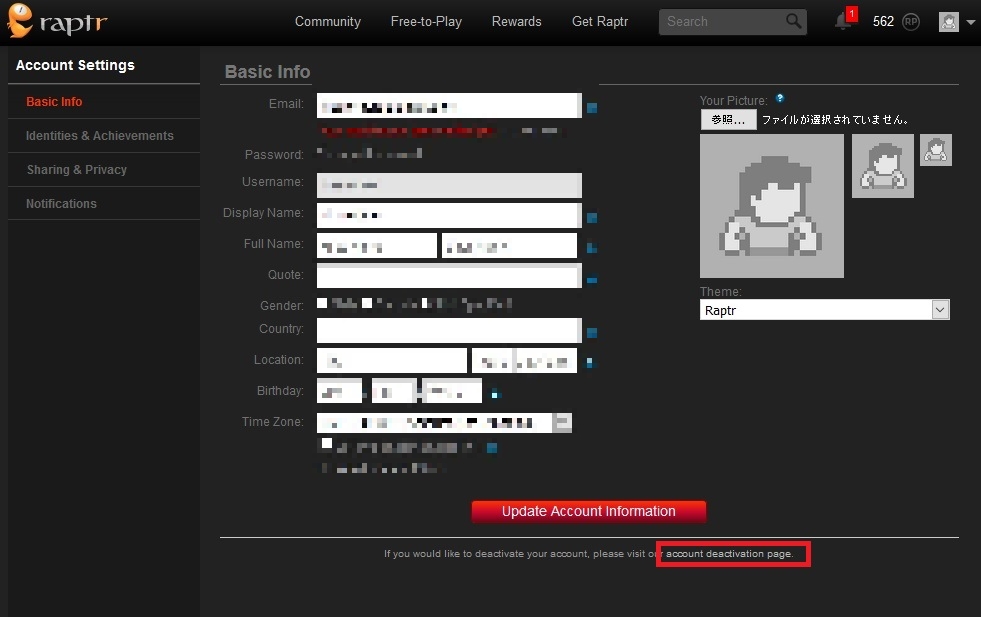Click the Email input field
981x617 pixels.
click(449, 105)
